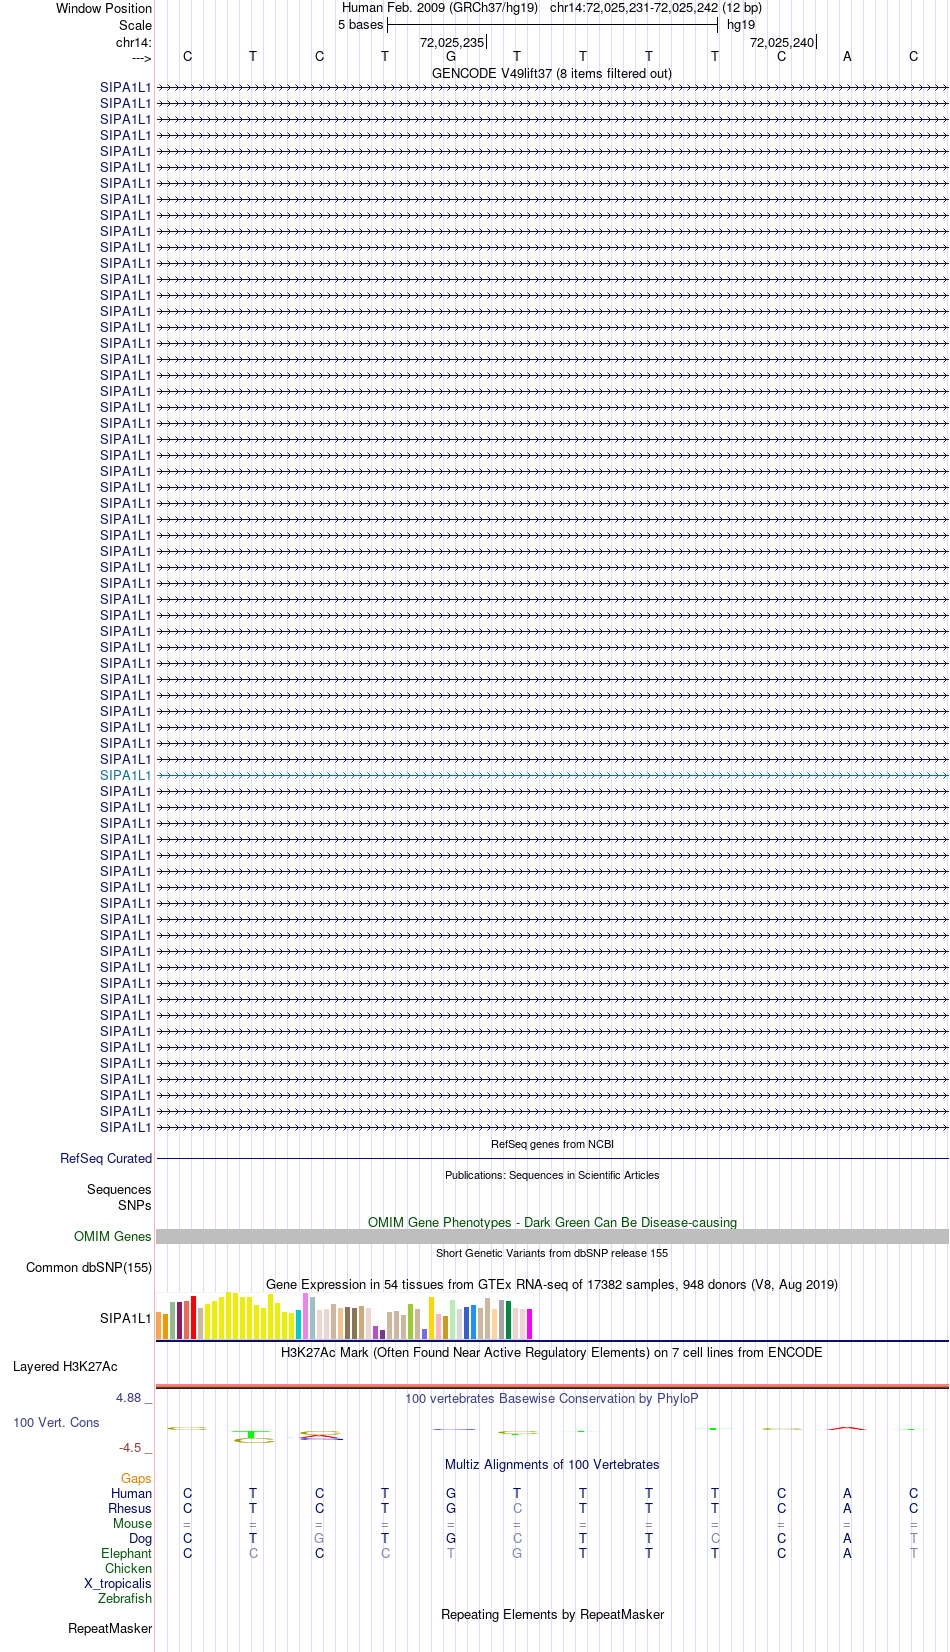The height and width of the screenshot is (1652, 950).
Task: Click the Sequences track label
Action: tap(119, 1190)
